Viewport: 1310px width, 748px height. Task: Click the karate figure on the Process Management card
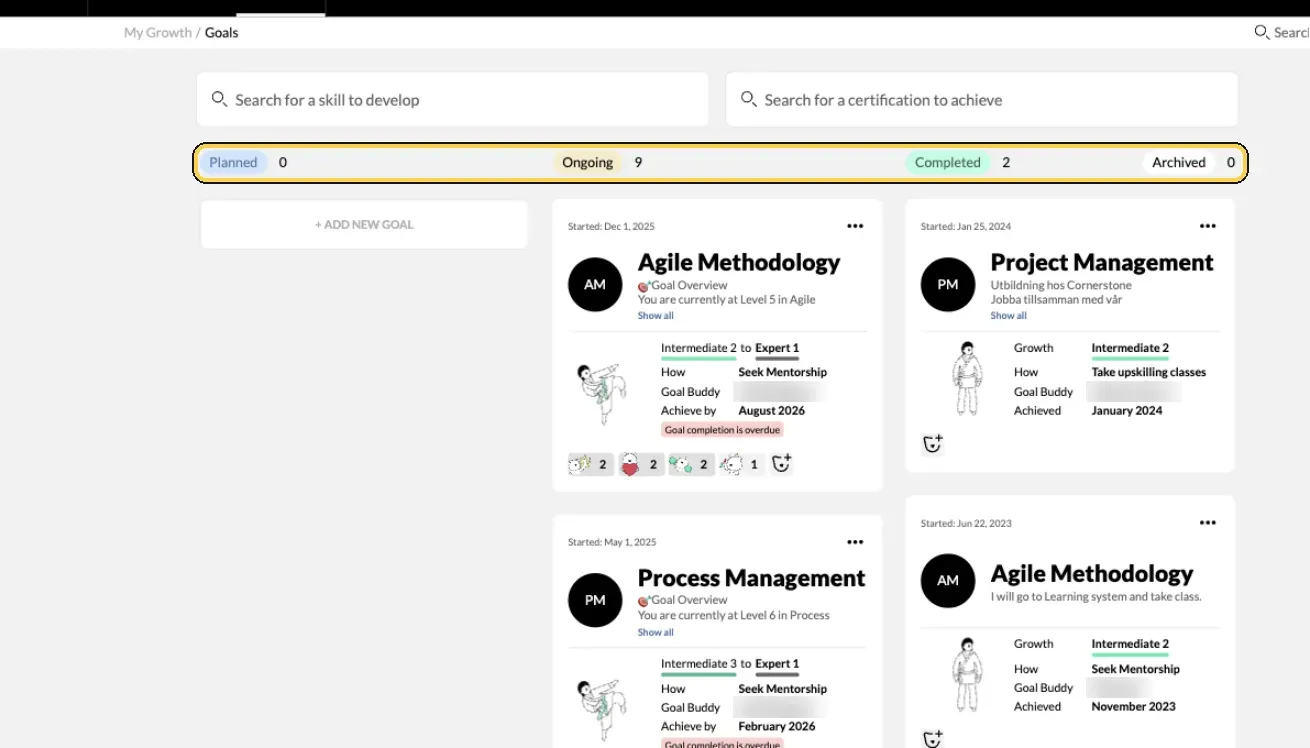[601, 709]
